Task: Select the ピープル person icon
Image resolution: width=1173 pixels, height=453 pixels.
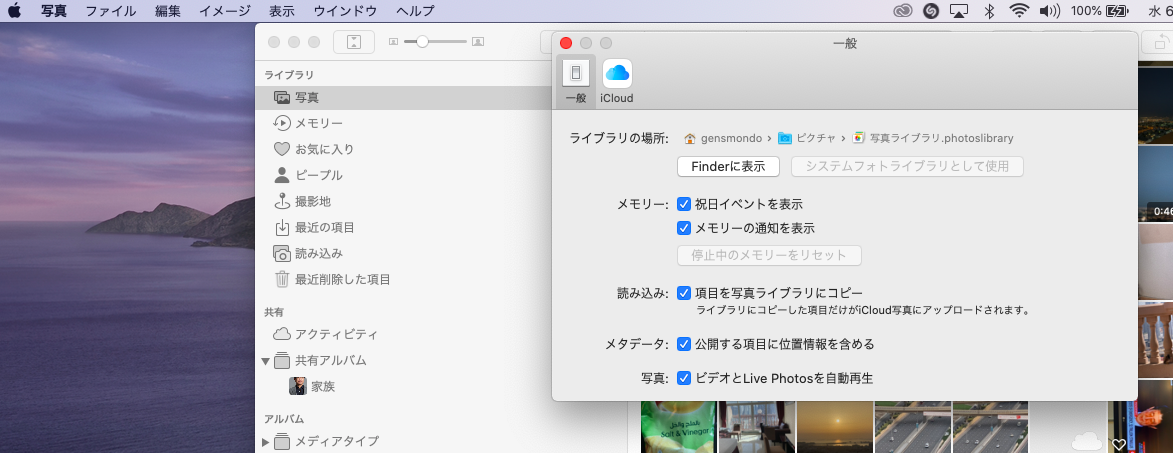Action: tap(282, 175)
